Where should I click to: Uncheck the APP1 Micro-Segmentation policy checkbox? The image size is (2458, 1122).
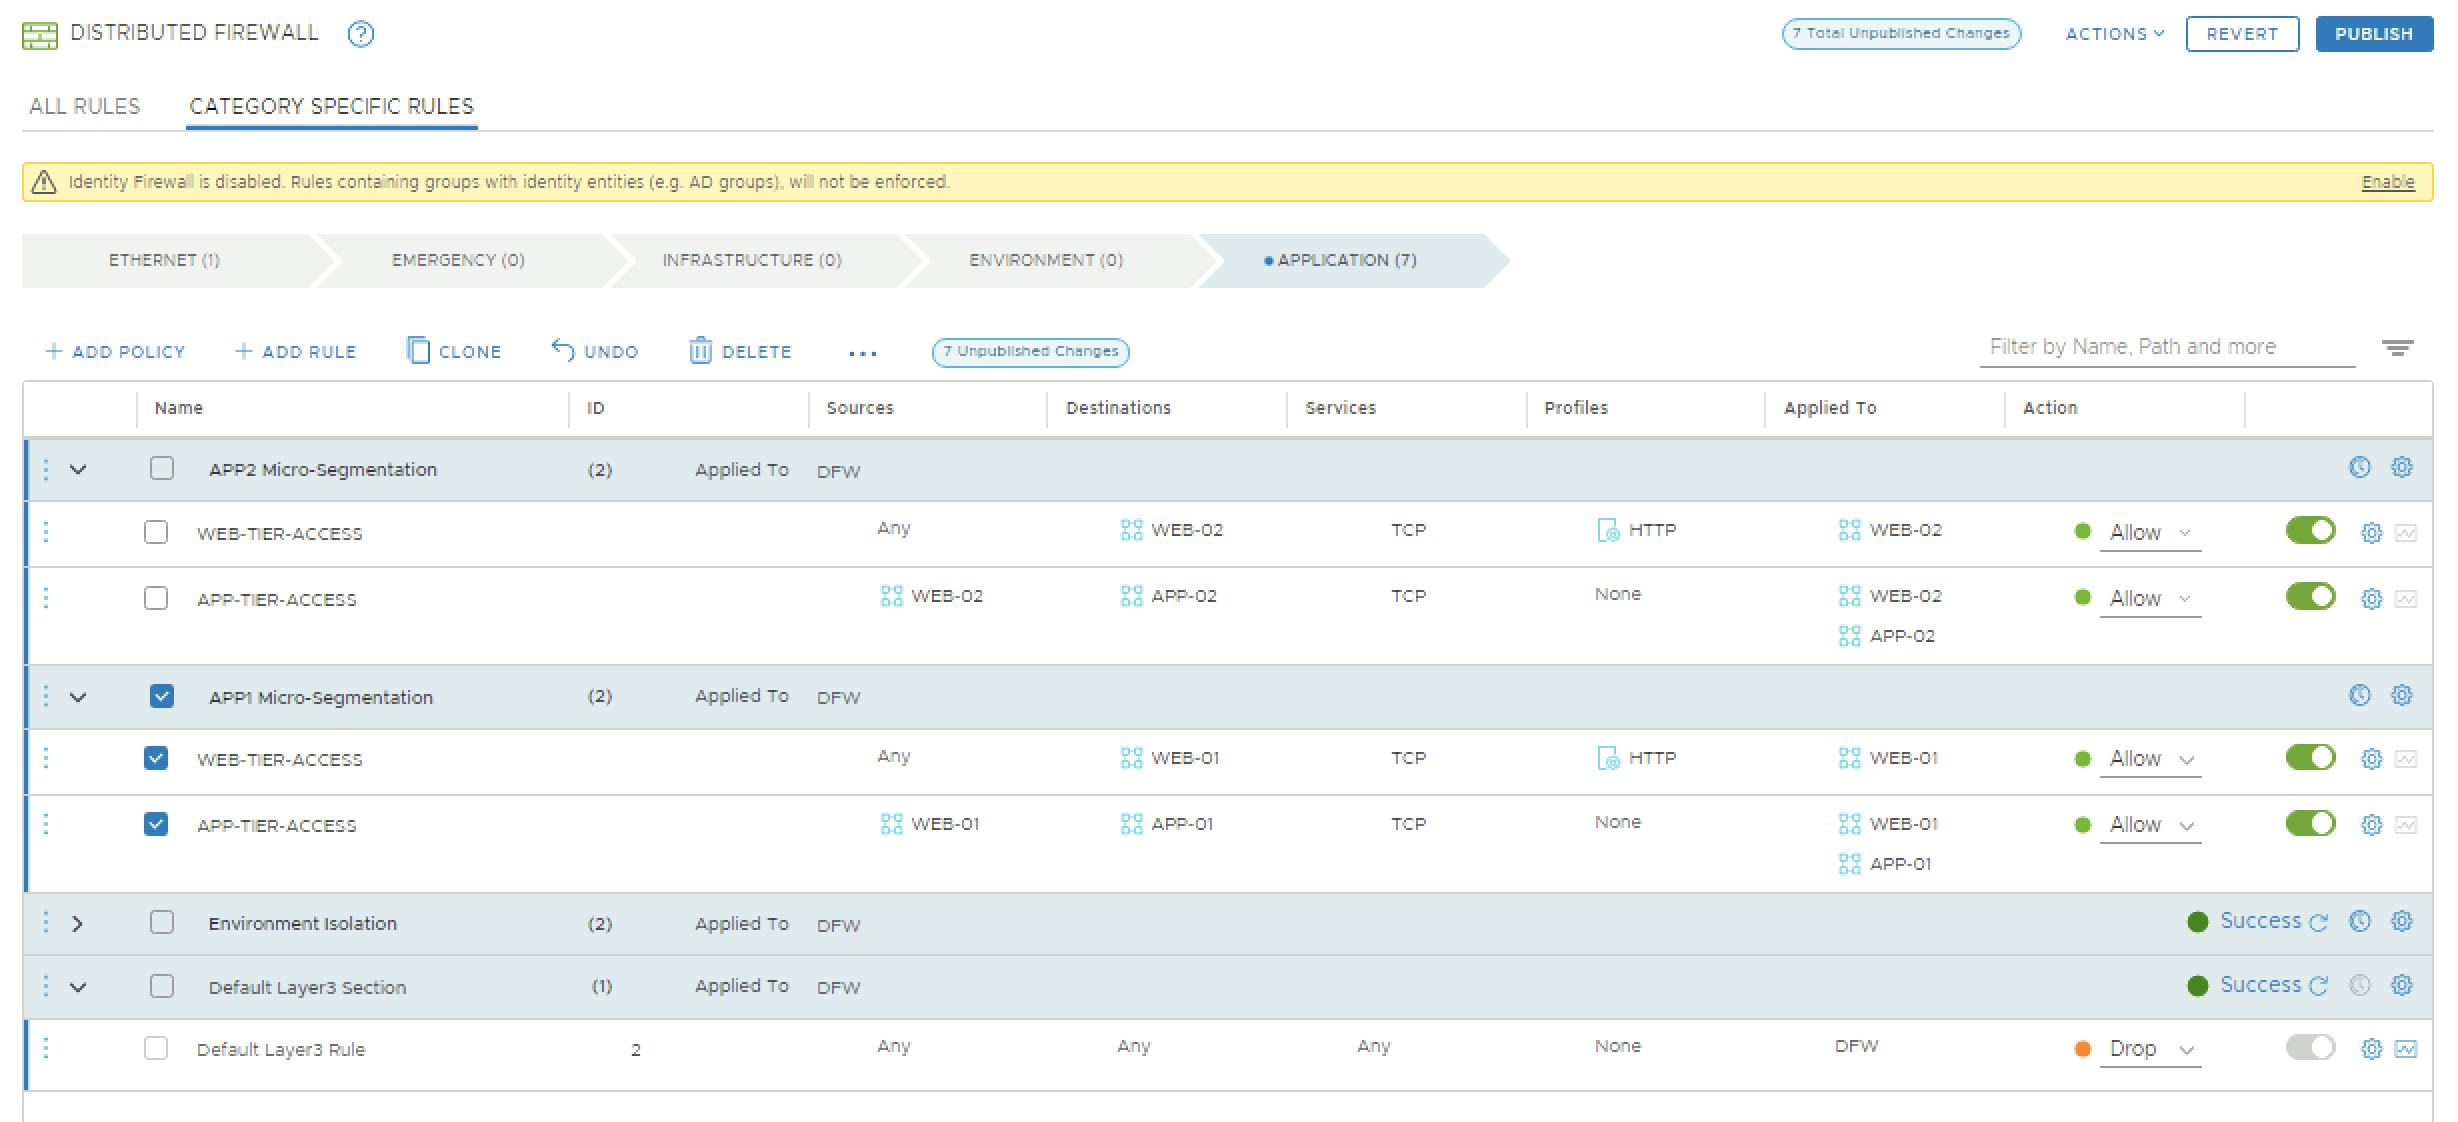pyautogui.click(x=161, y=696)
